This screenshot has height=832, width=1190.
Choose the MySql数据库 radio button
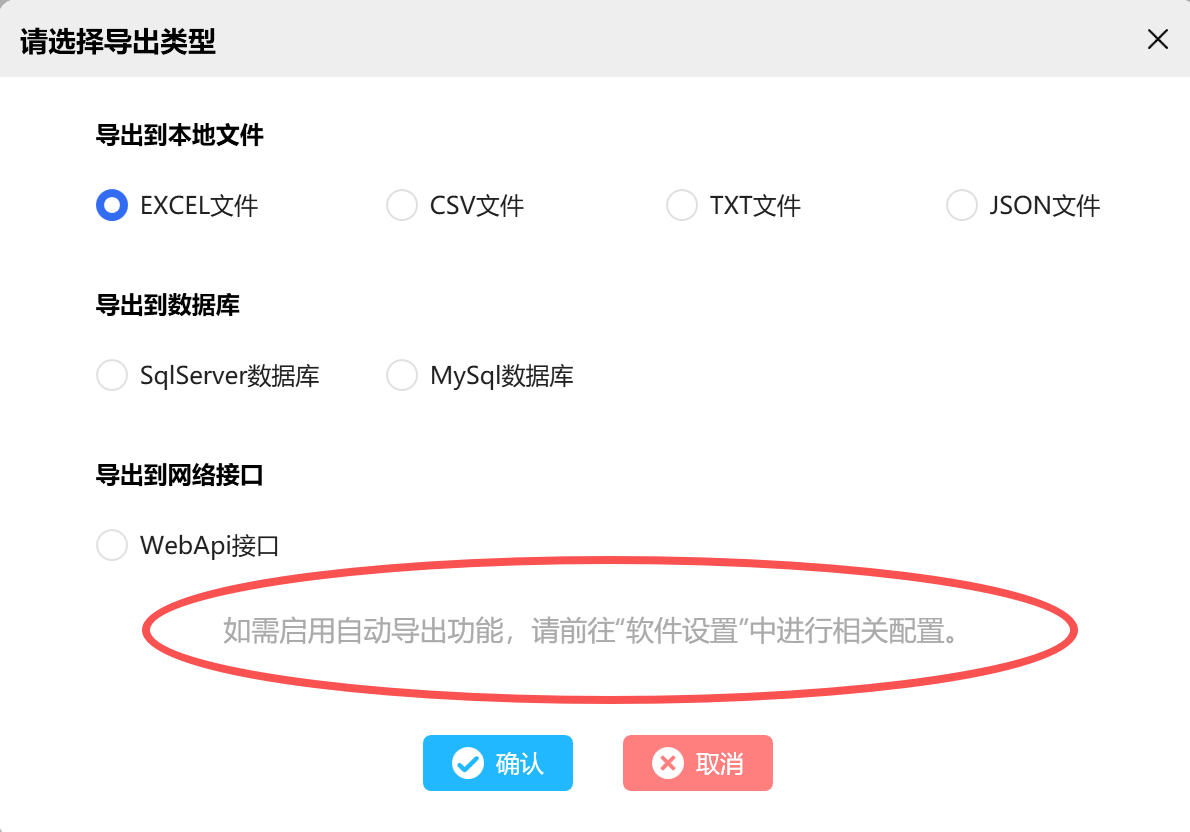(401, 375)
